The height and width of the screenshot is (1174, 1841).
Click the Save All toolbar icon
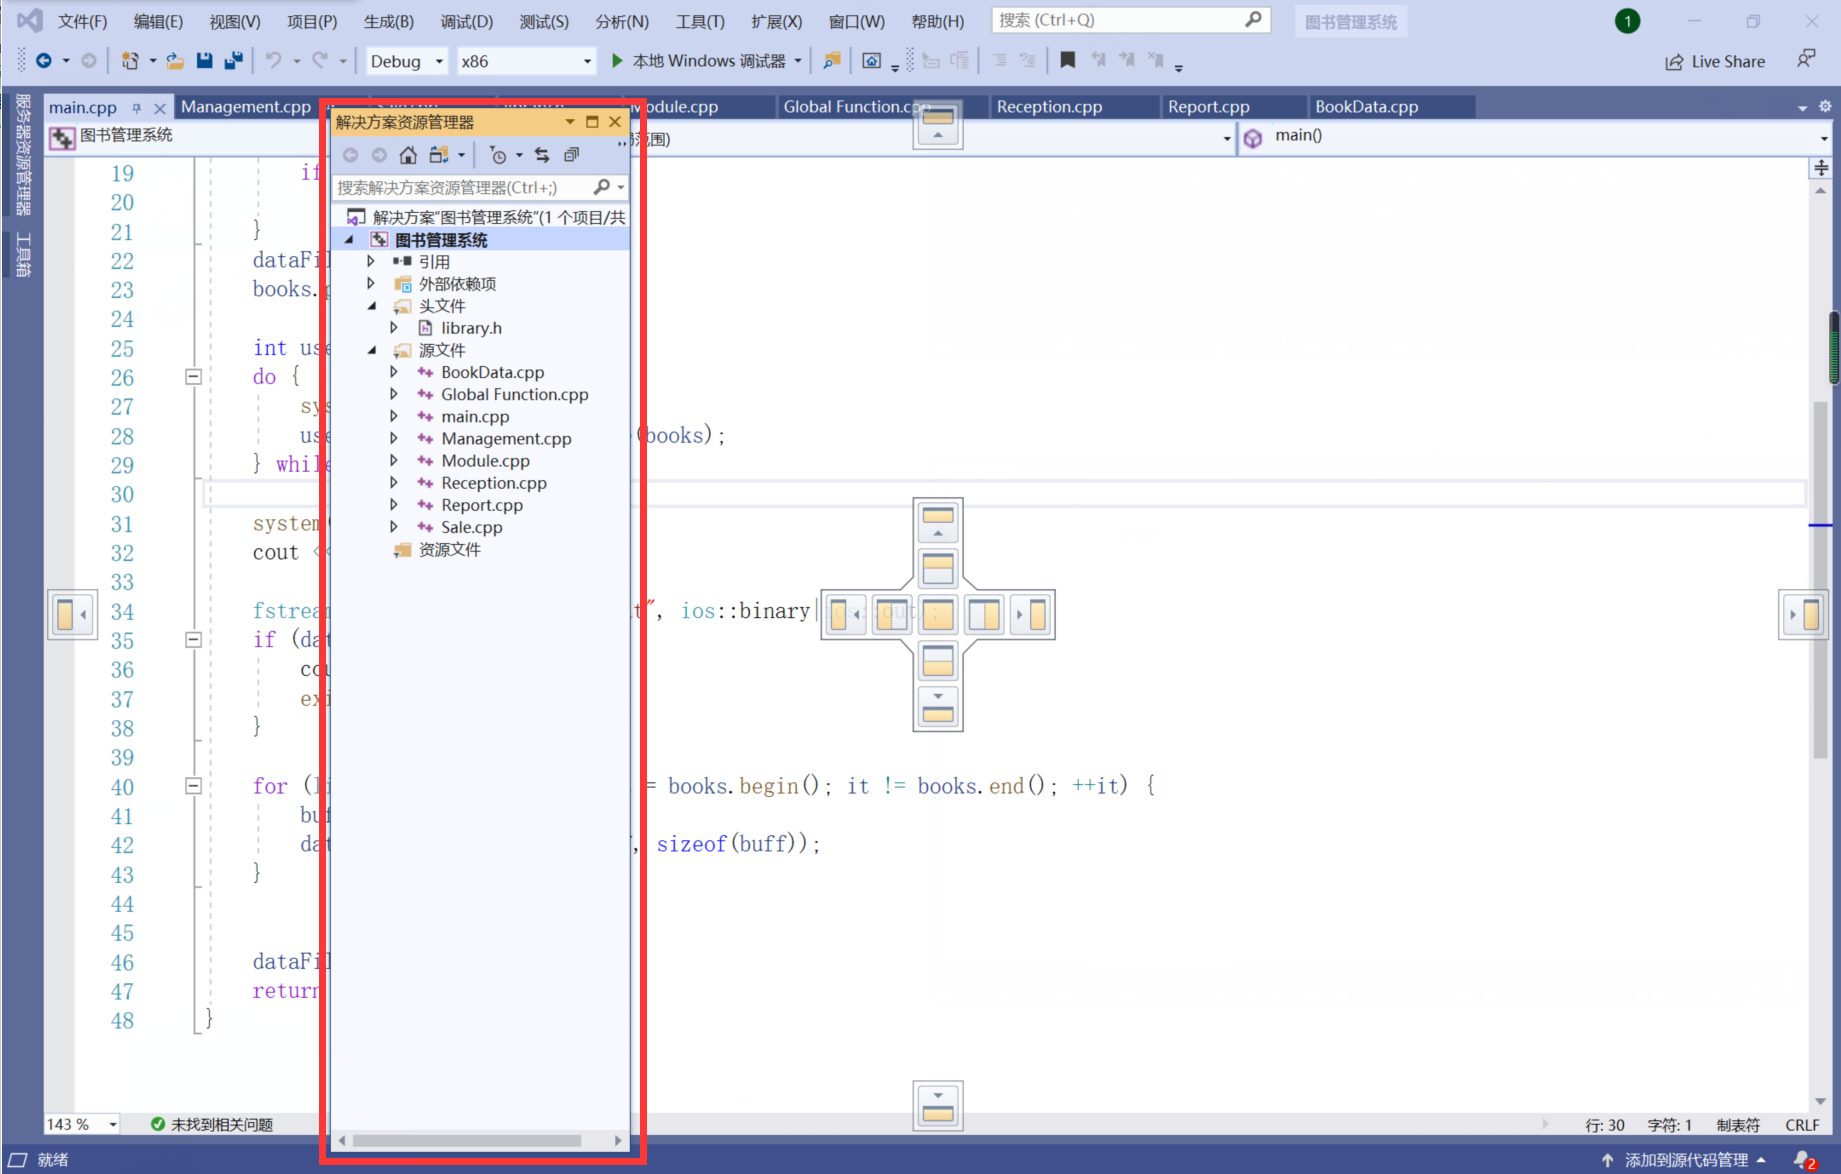(x=233, y=61)
